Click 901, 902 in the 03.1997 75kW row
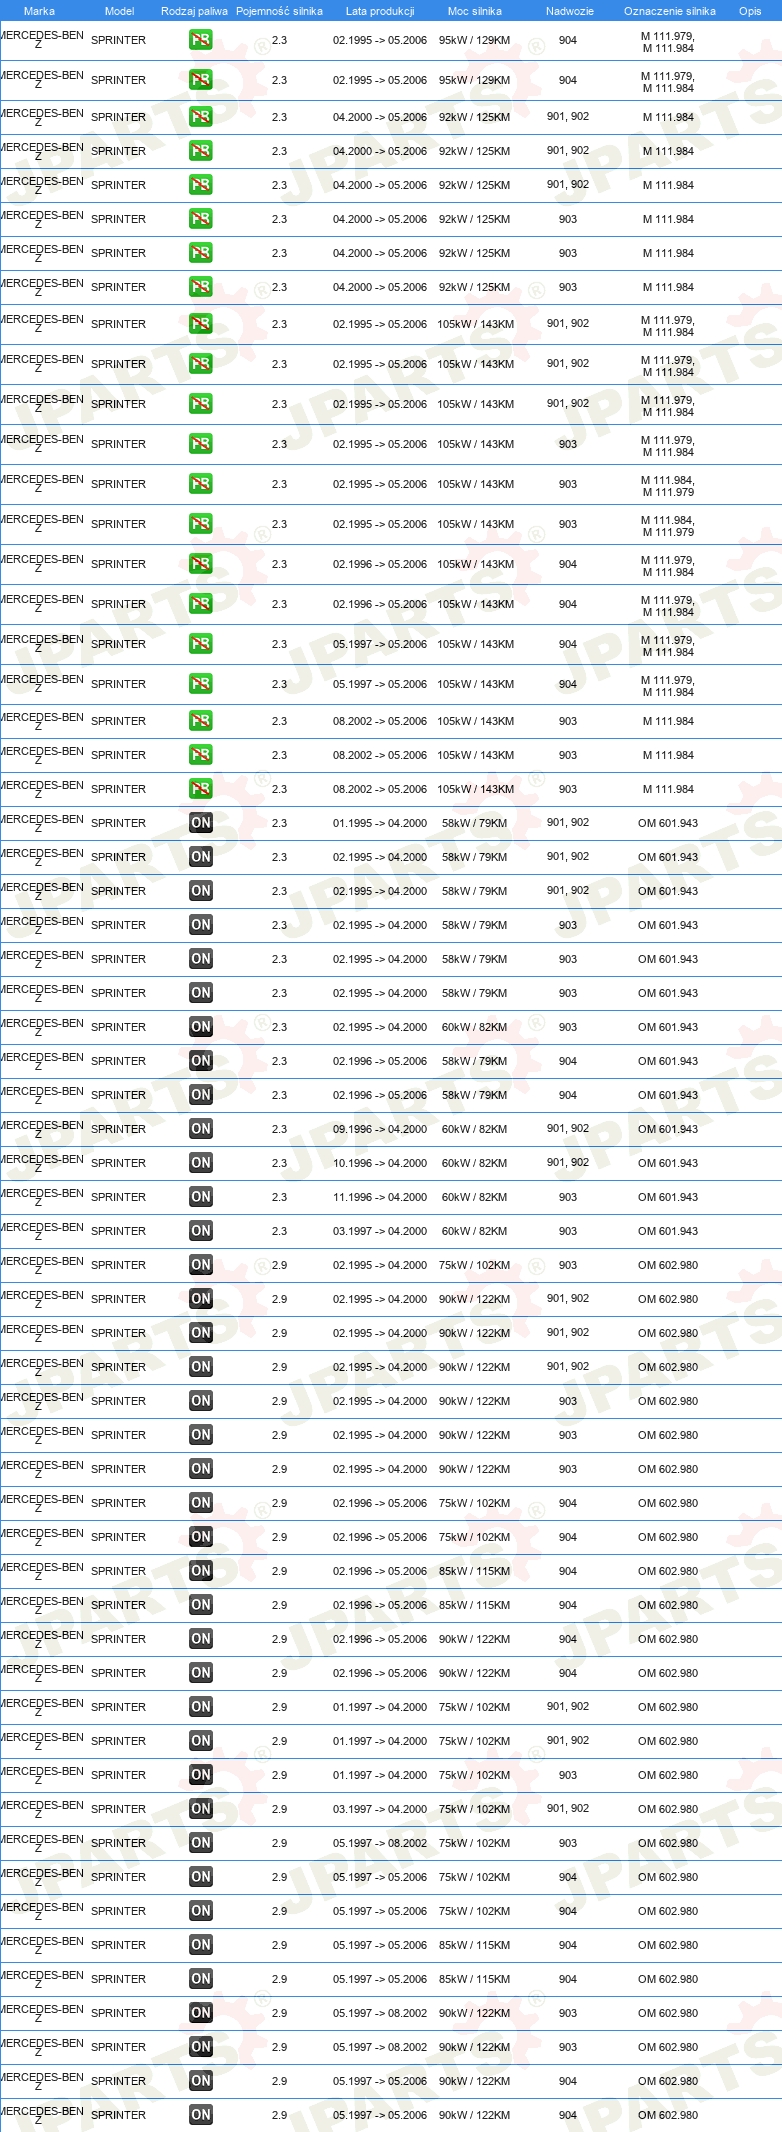 [568, 1808]
